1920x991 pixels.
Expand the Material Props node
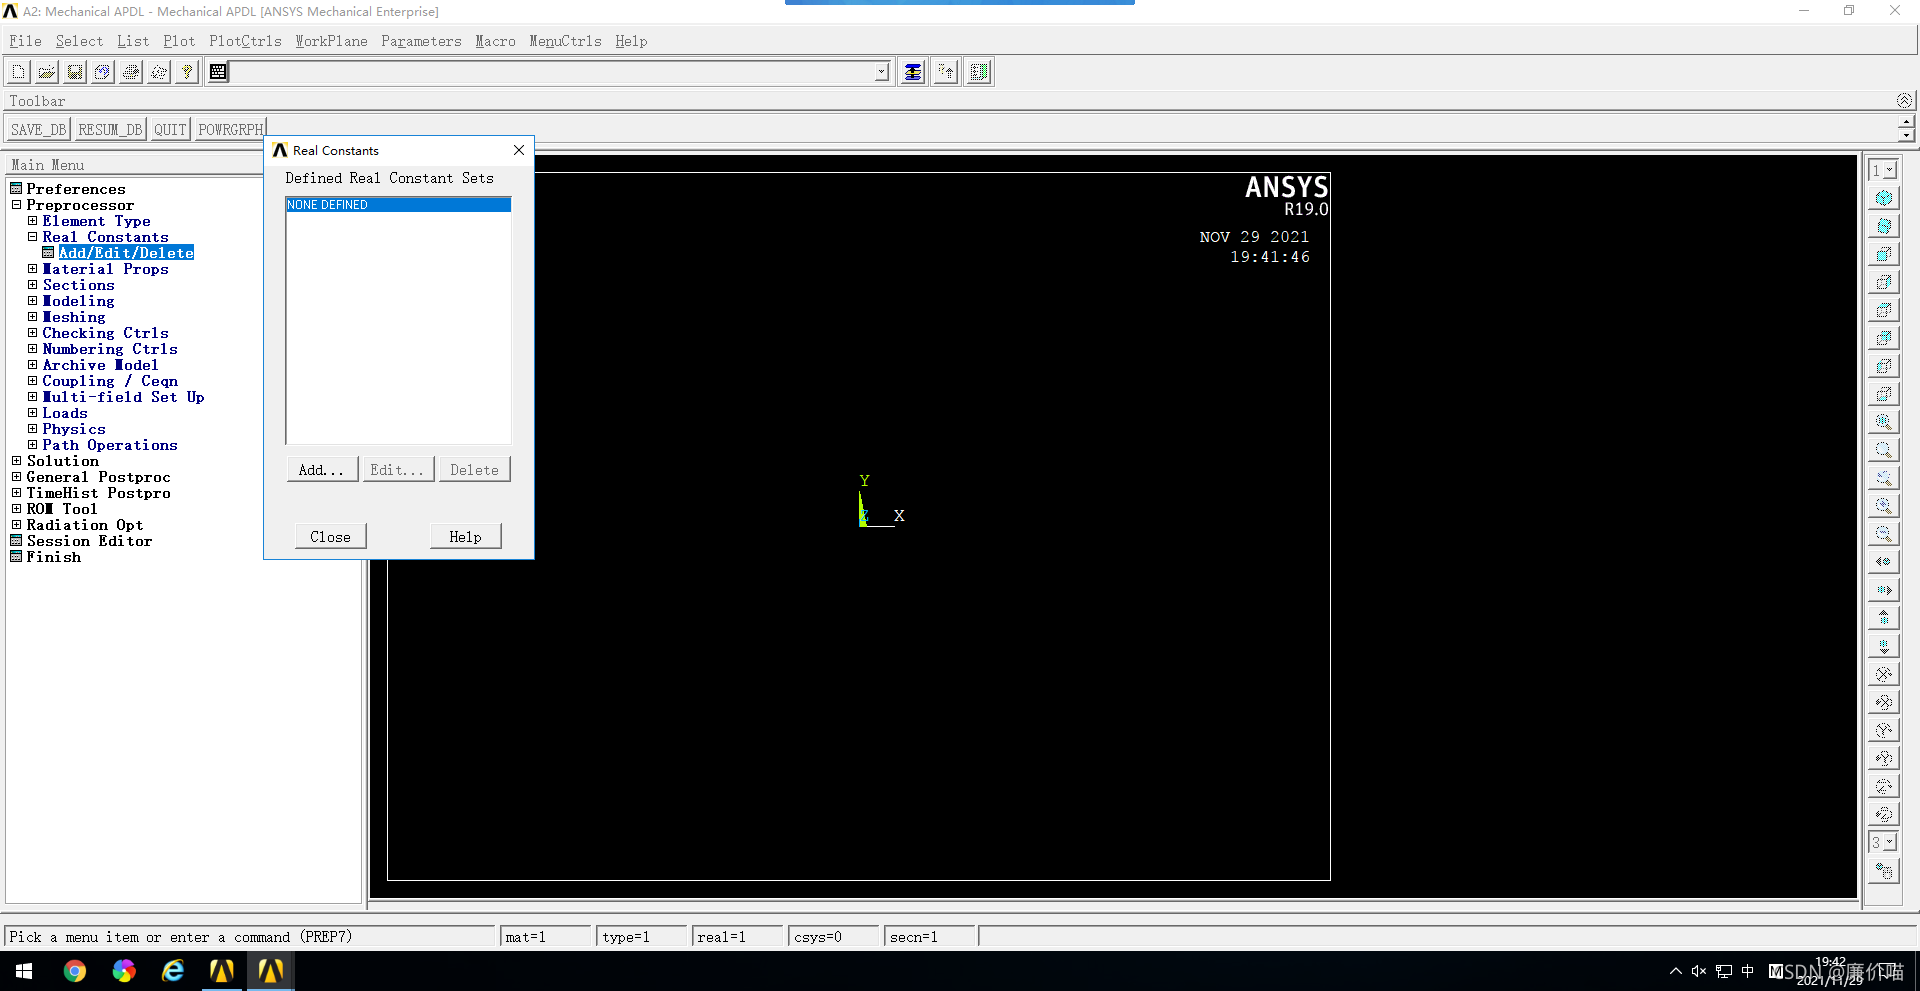pyautogui.click(x=32, y=269)
